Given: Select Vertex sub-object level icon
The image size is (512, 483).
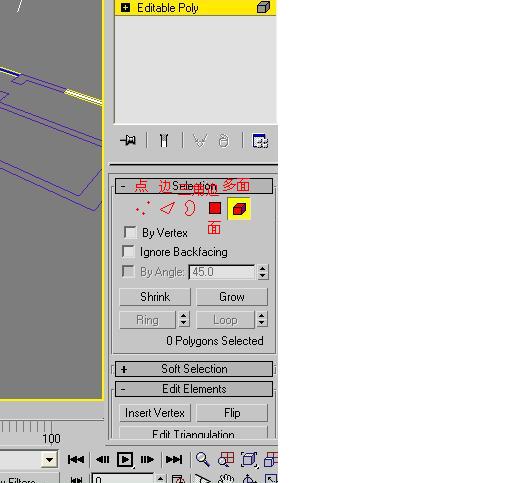Looking at the screenshot, I should click(x=143, y=208).
